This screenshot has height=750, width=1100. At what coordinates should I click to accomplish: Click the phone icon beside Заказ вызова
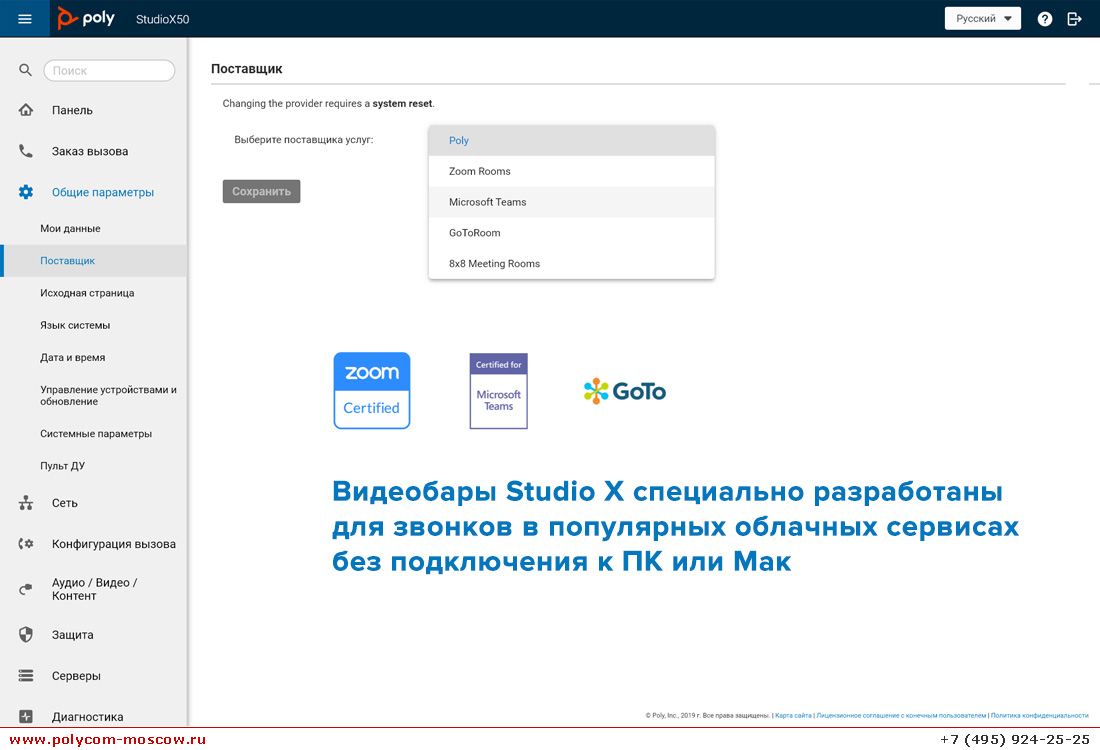click(x=26, y=151)
